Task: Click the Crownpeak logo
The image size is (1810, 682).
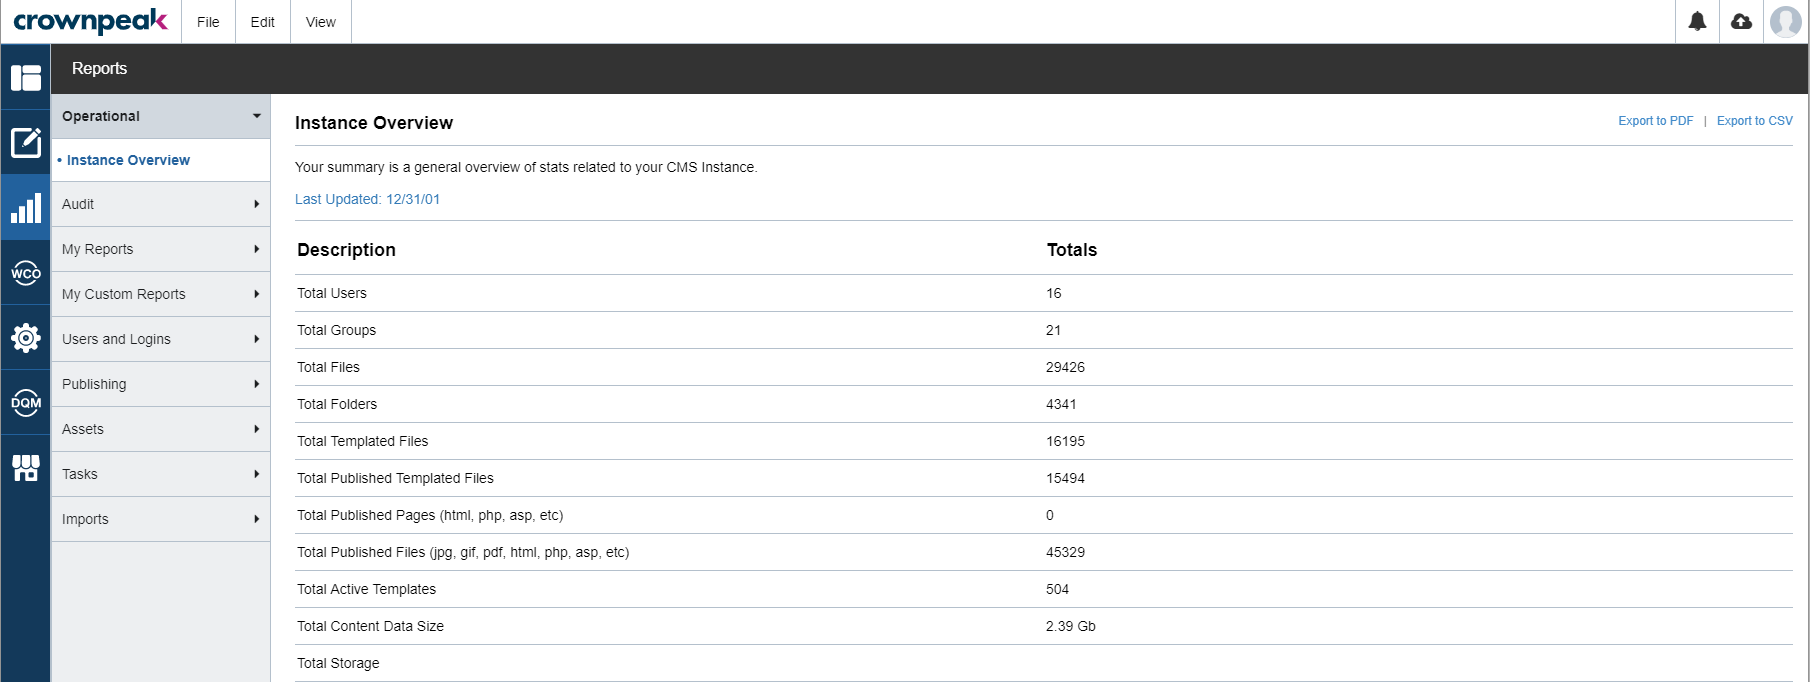Action: click(x=90, y=21)
